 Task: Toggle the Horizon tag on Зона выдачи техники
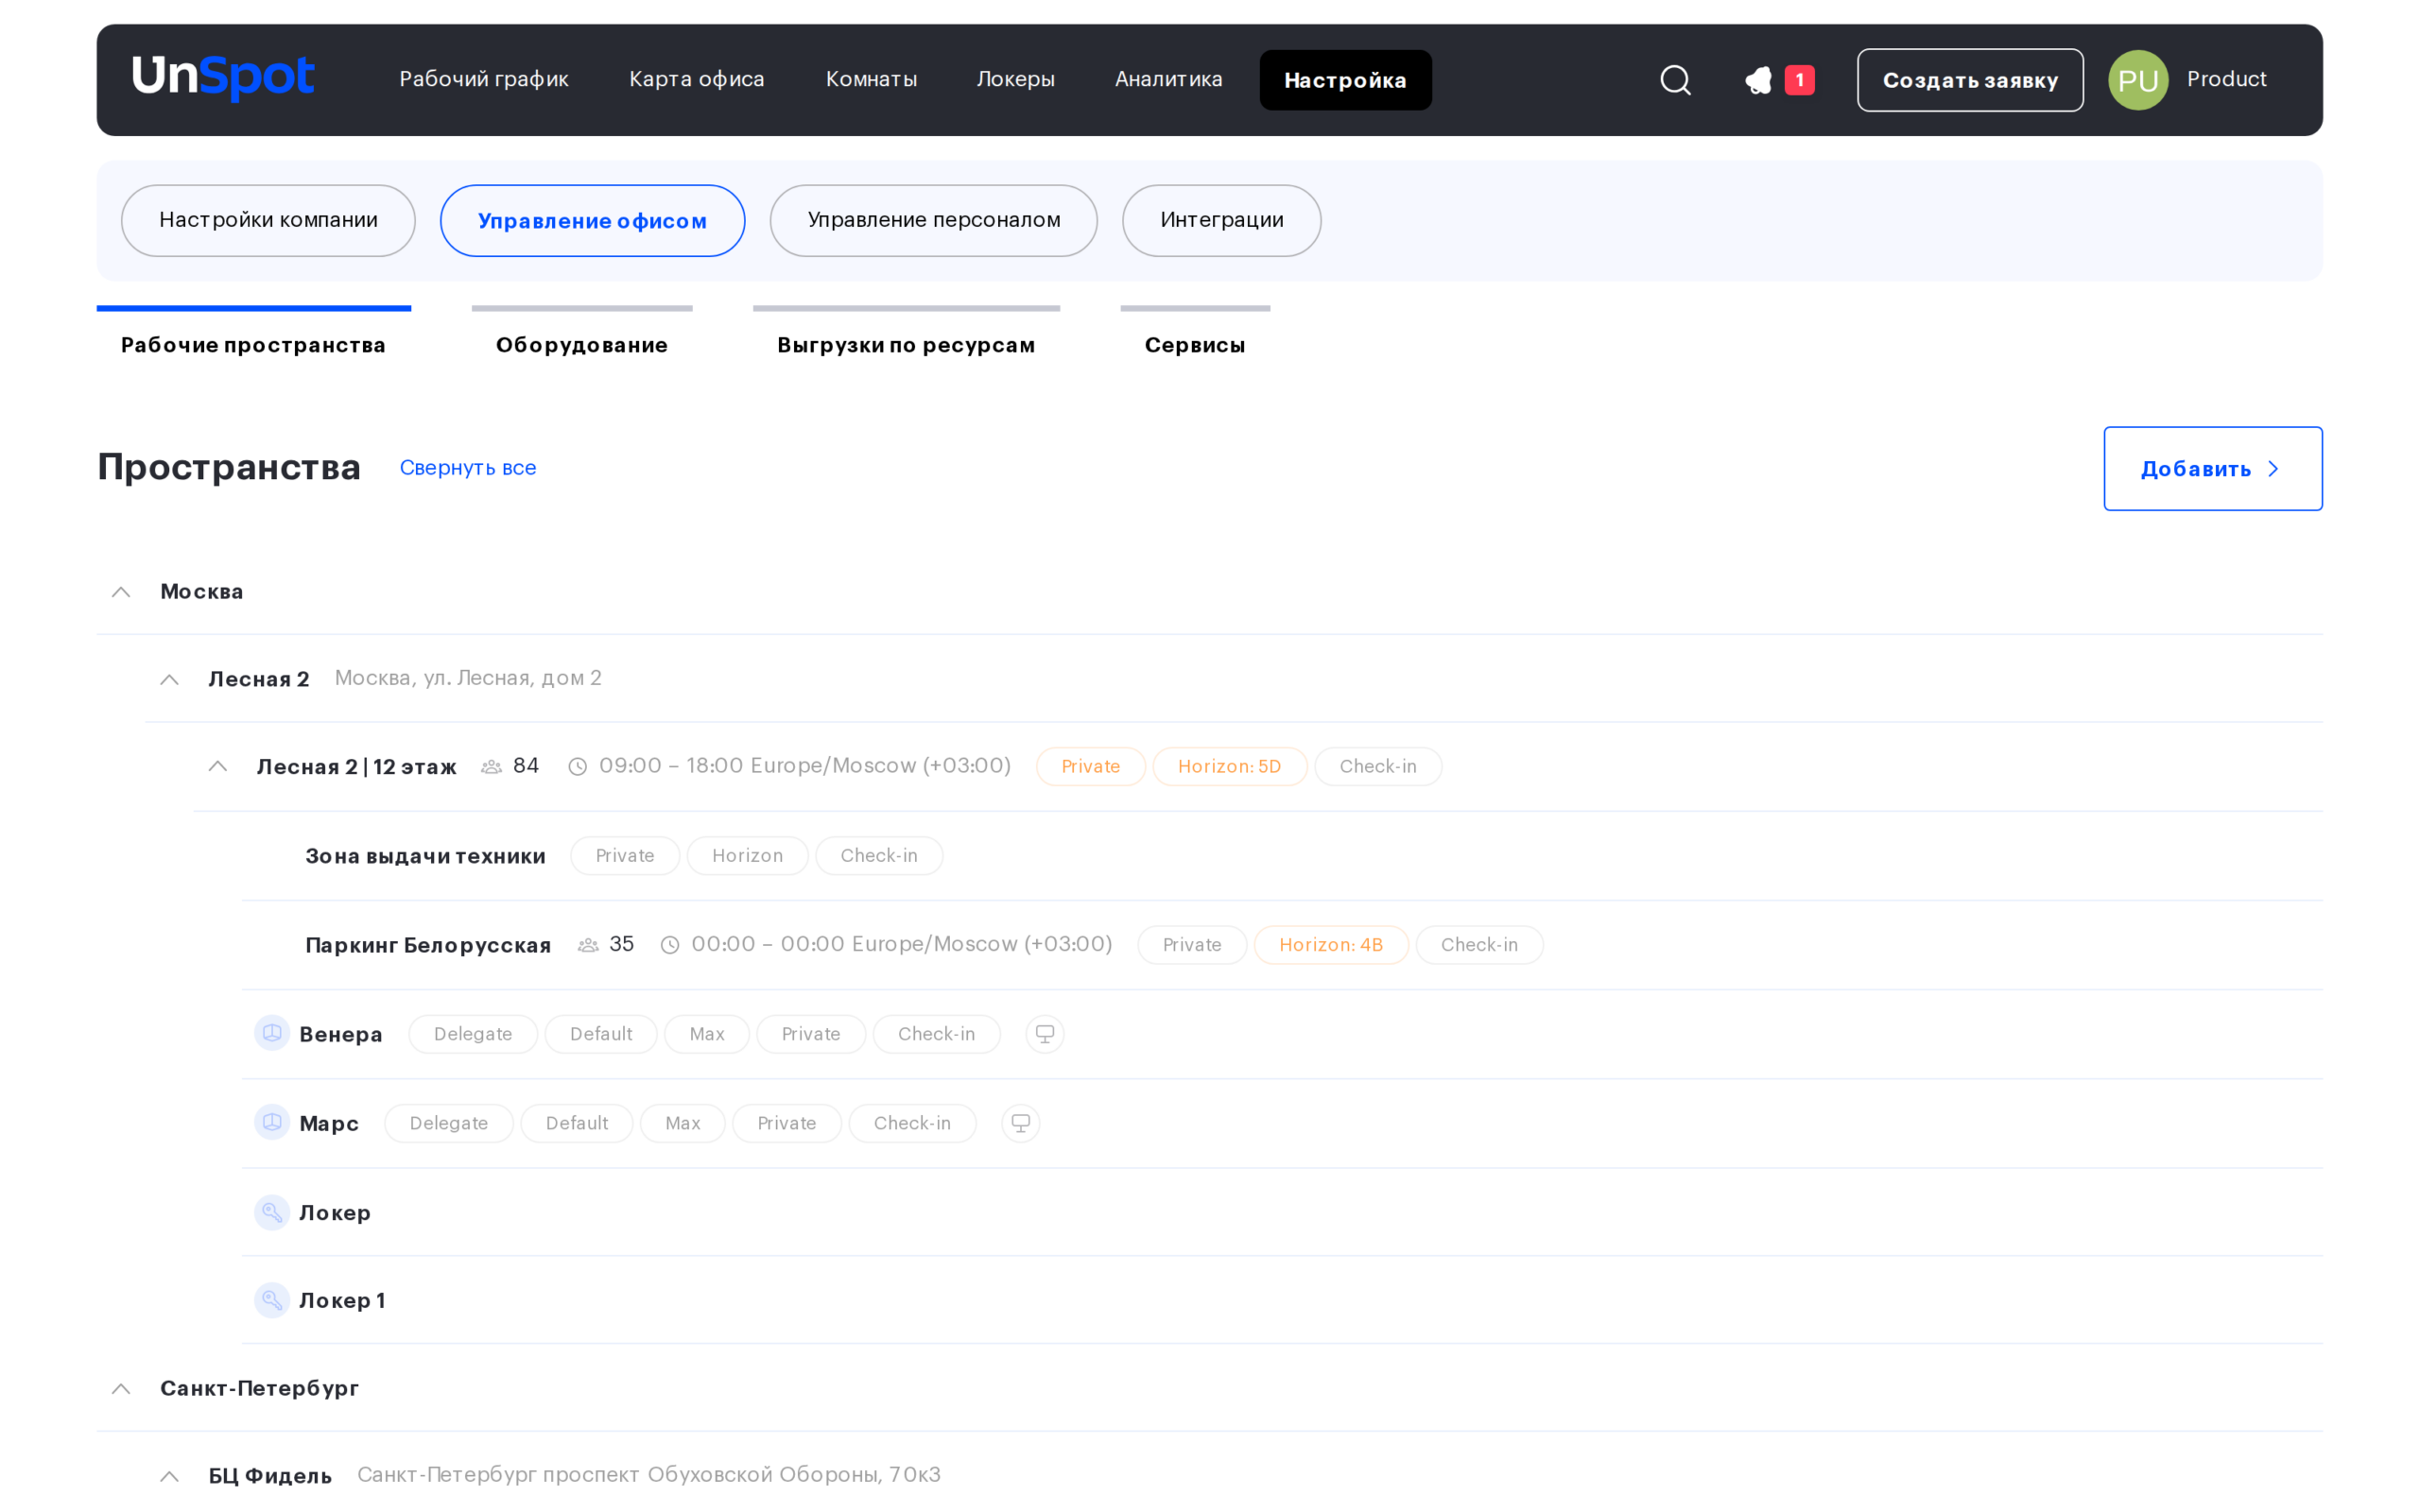tap(747, 856)
